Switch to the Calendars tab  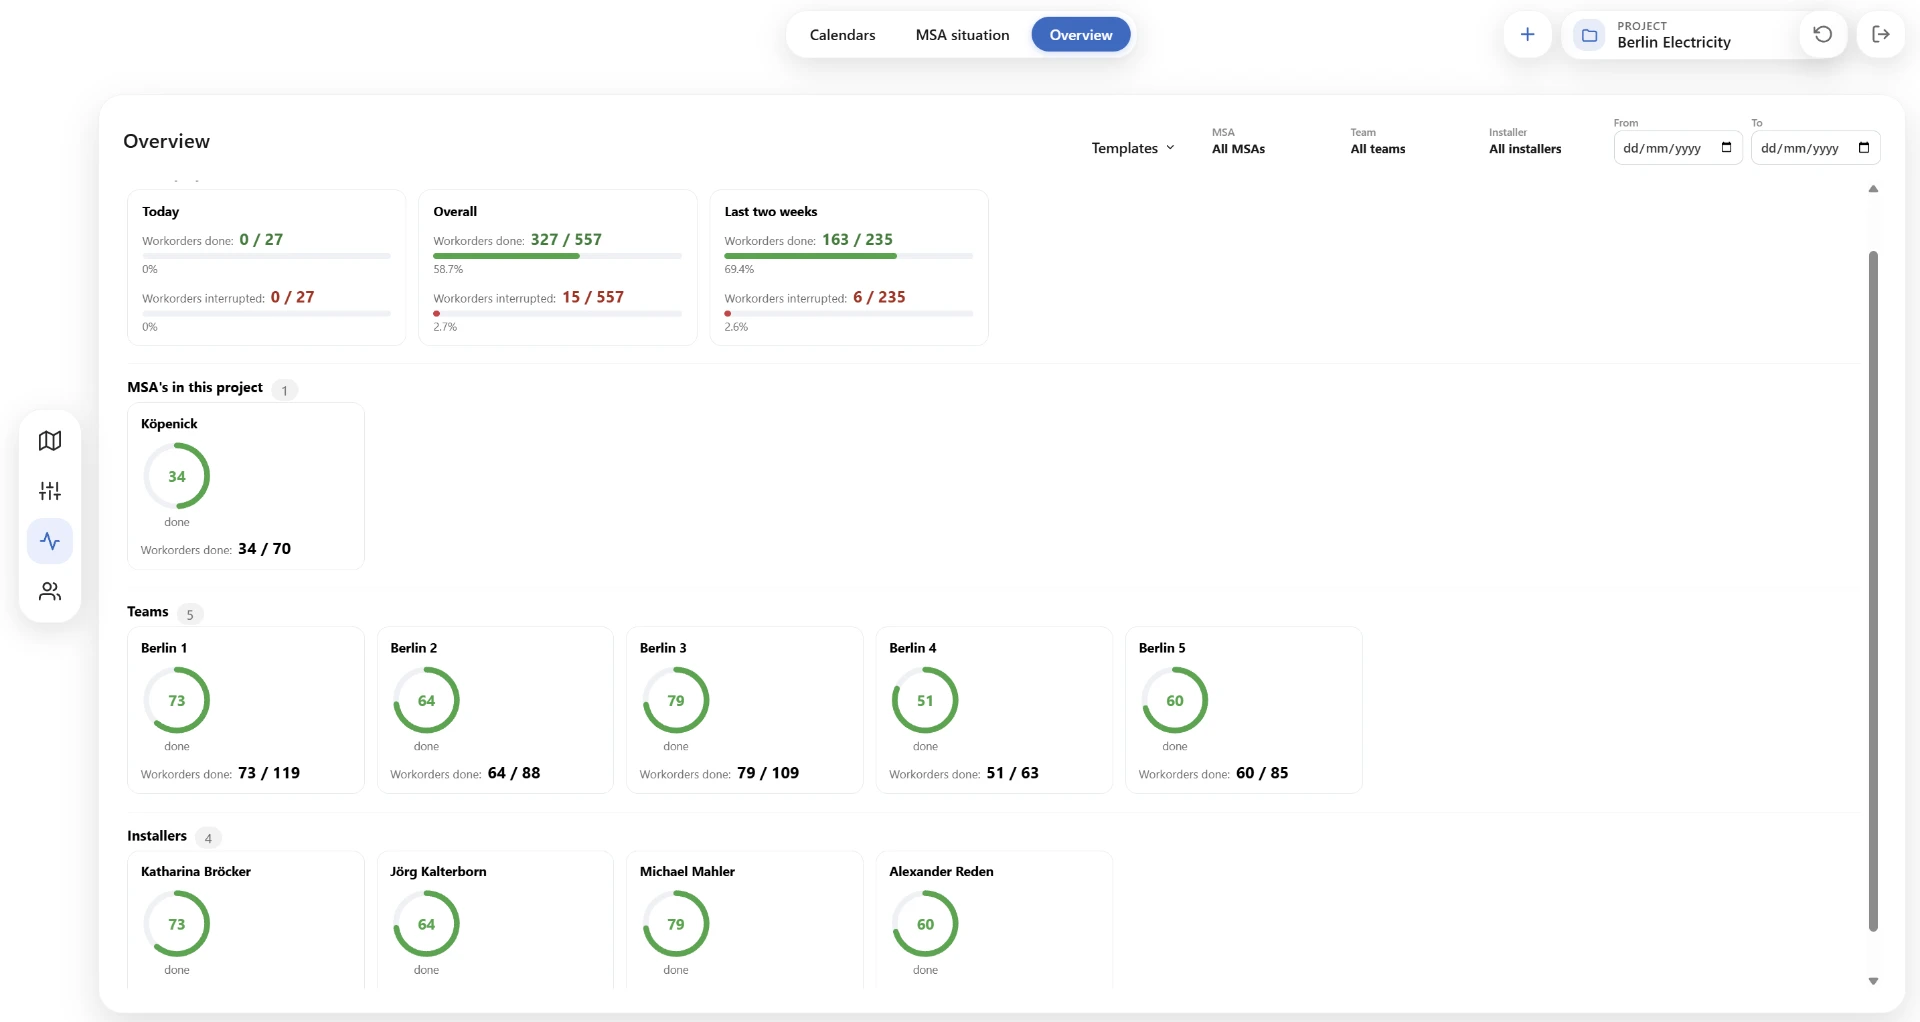(x=842, y=35)
